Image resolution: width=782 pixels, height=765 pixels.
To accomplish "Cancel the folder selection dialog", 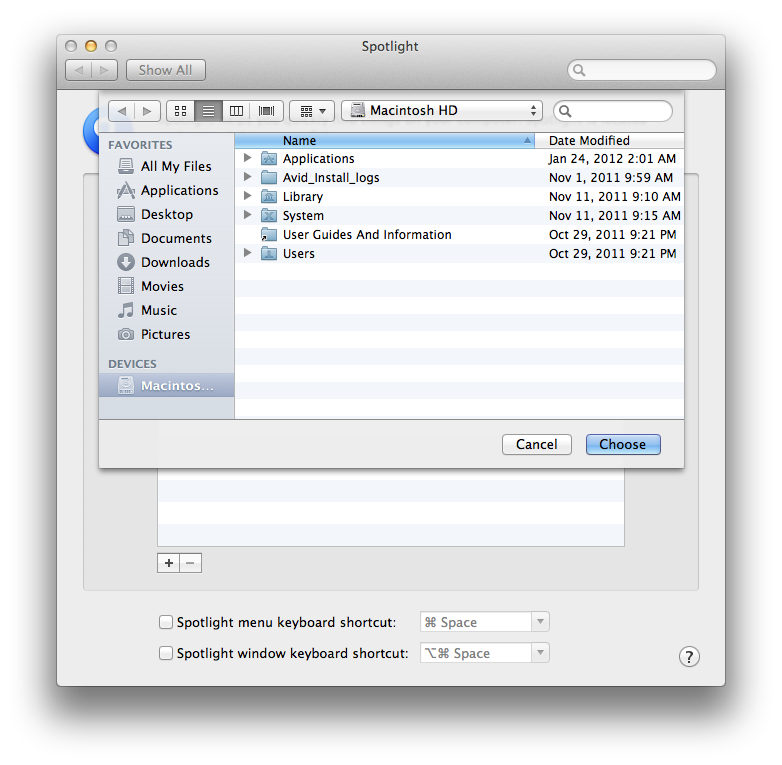I will click(x=536, y=444).
